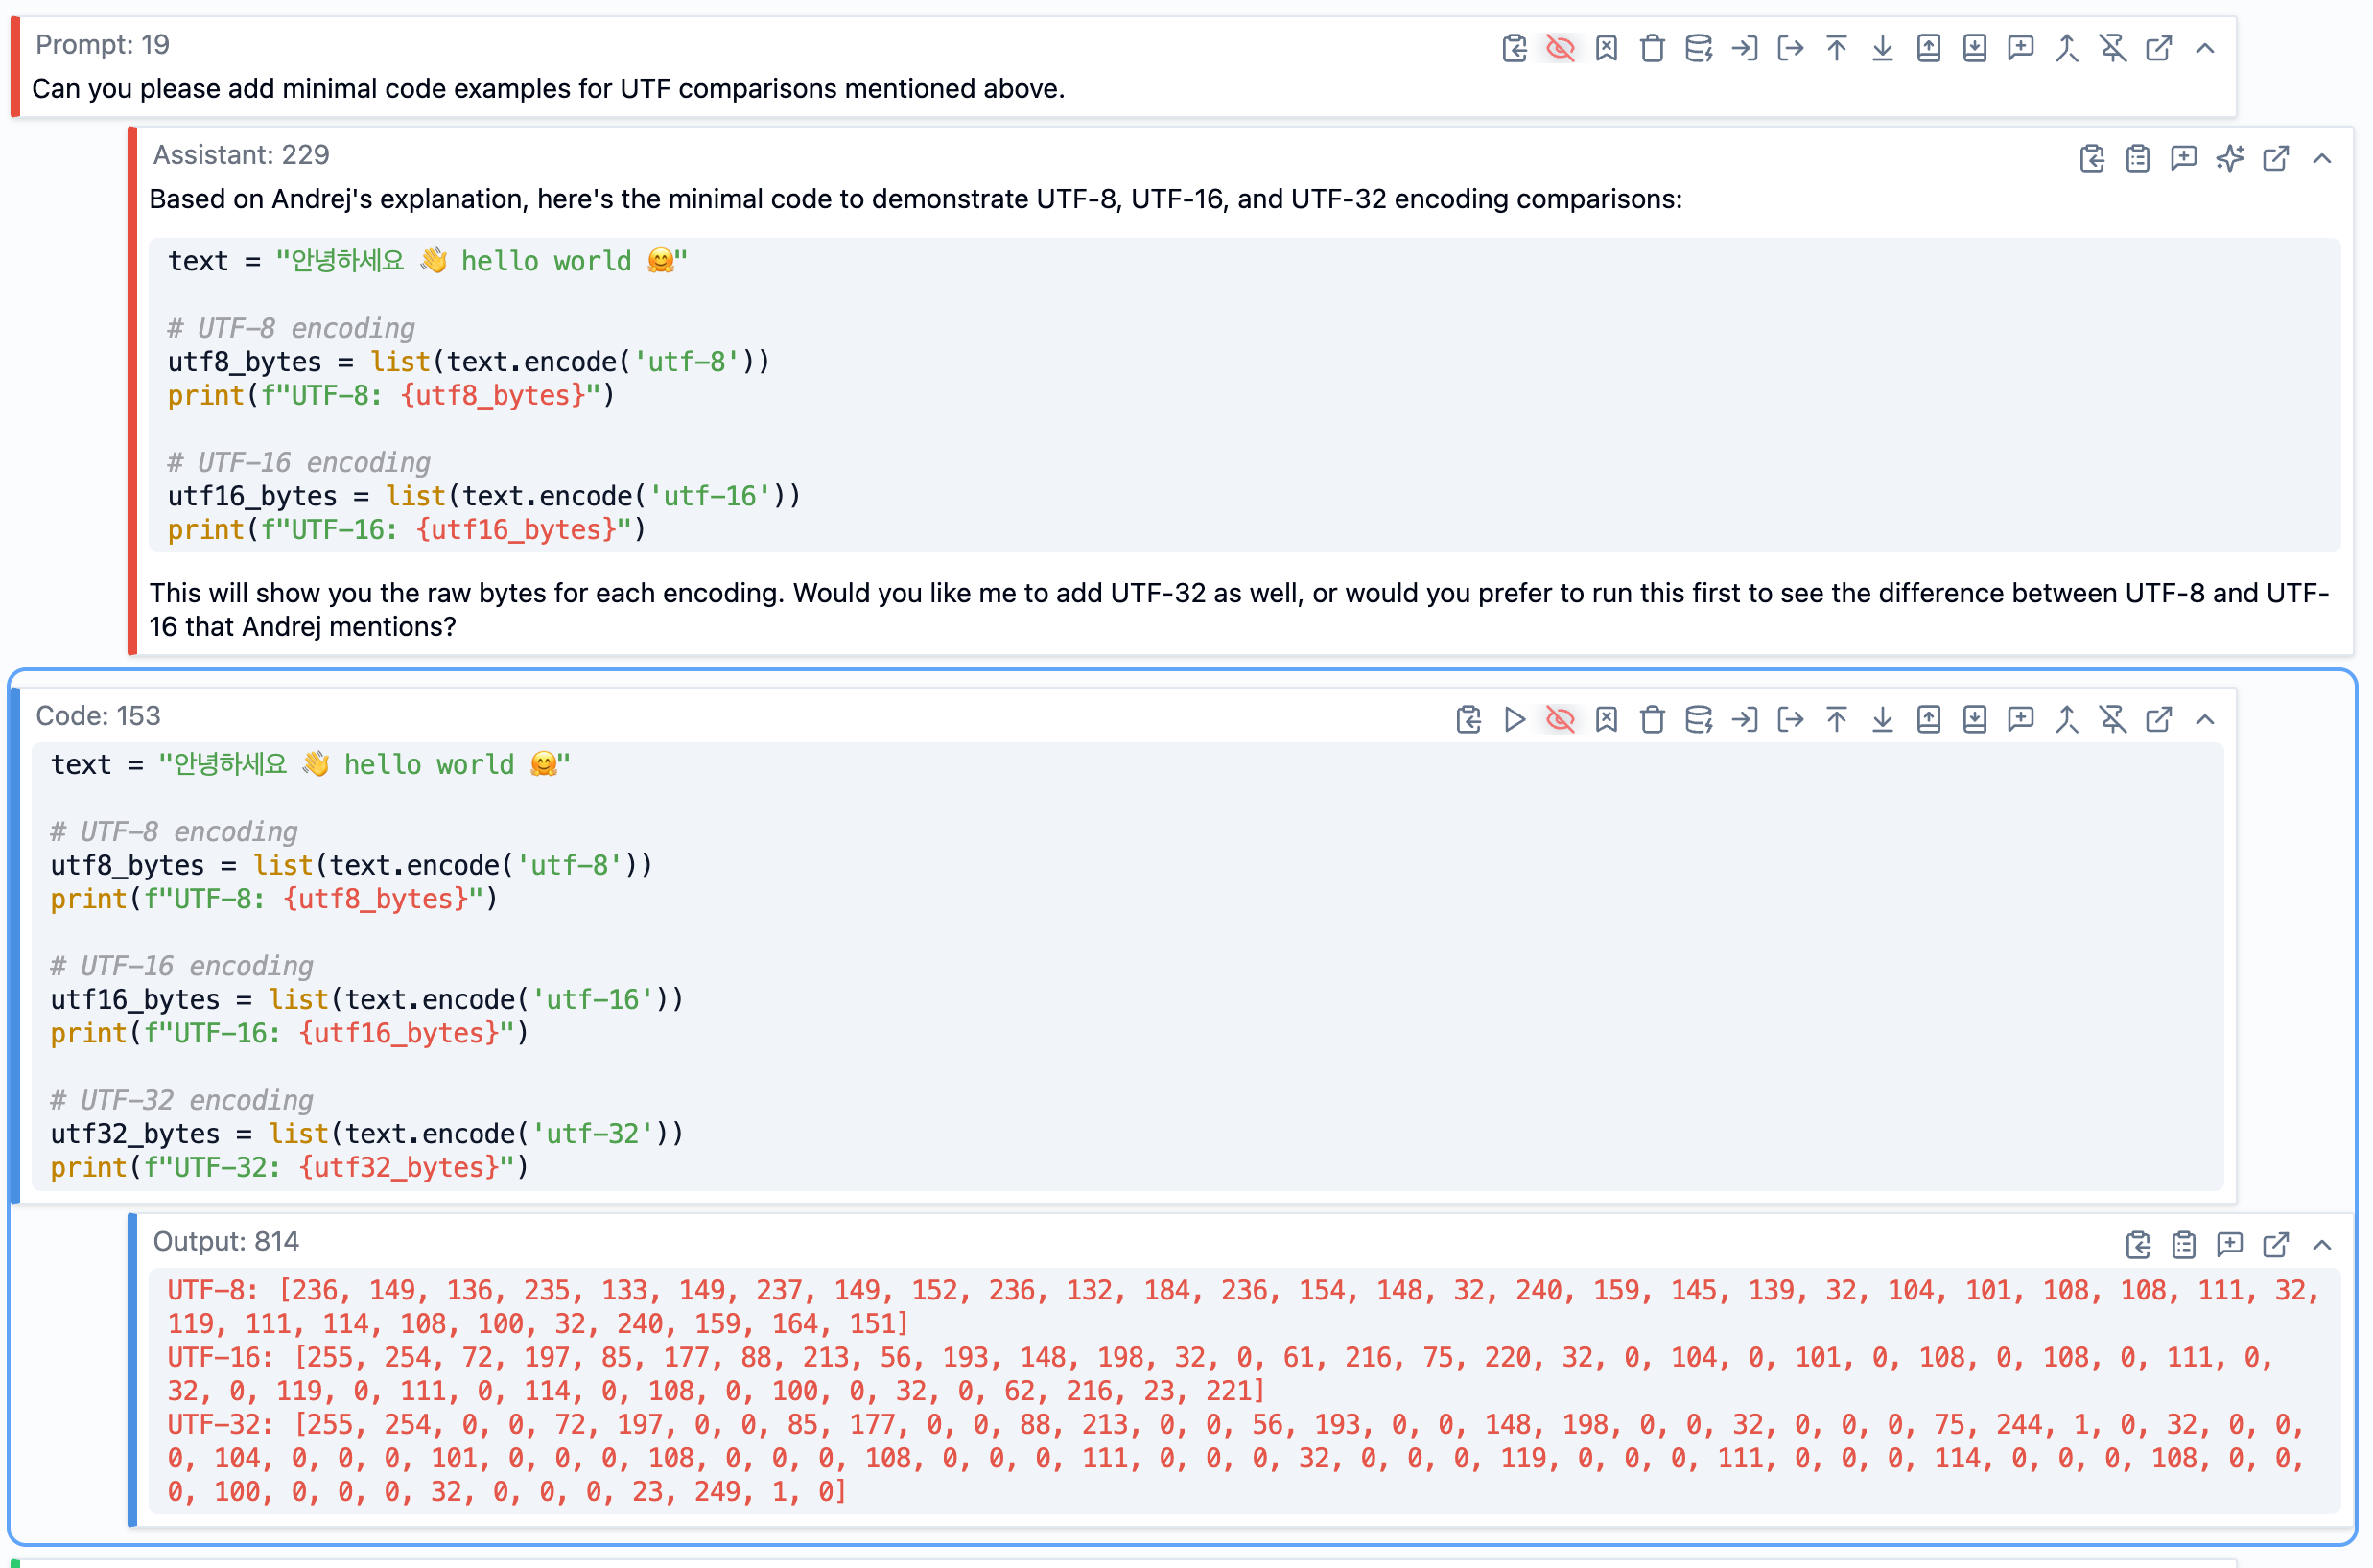Click the database bolt icon on the Prompt message

coord(1698,48)
